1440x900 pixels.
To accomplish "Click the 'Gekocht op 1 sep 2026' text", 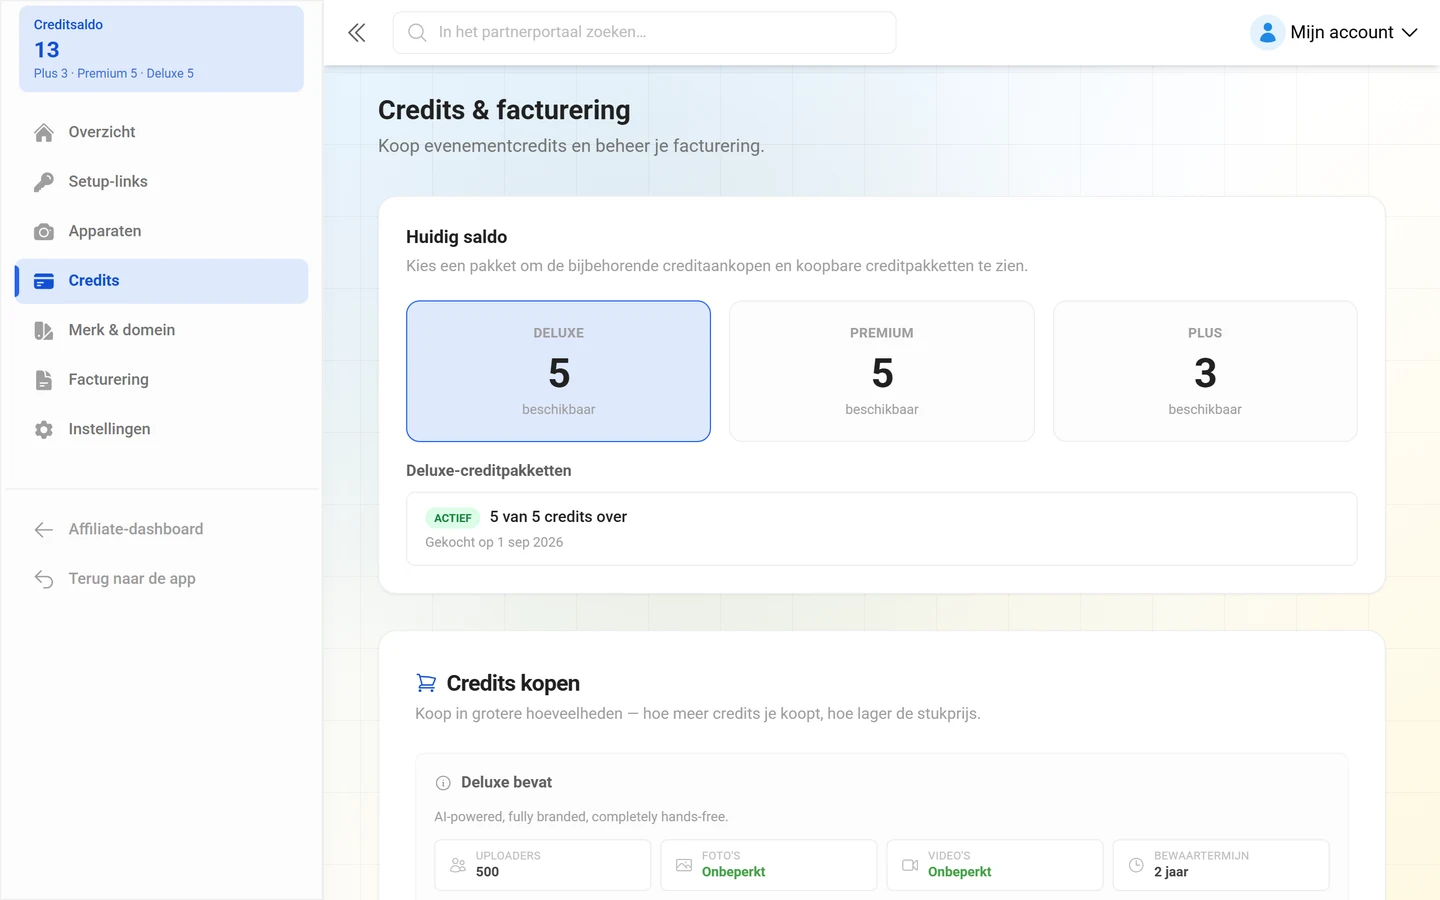I will 494,543.
